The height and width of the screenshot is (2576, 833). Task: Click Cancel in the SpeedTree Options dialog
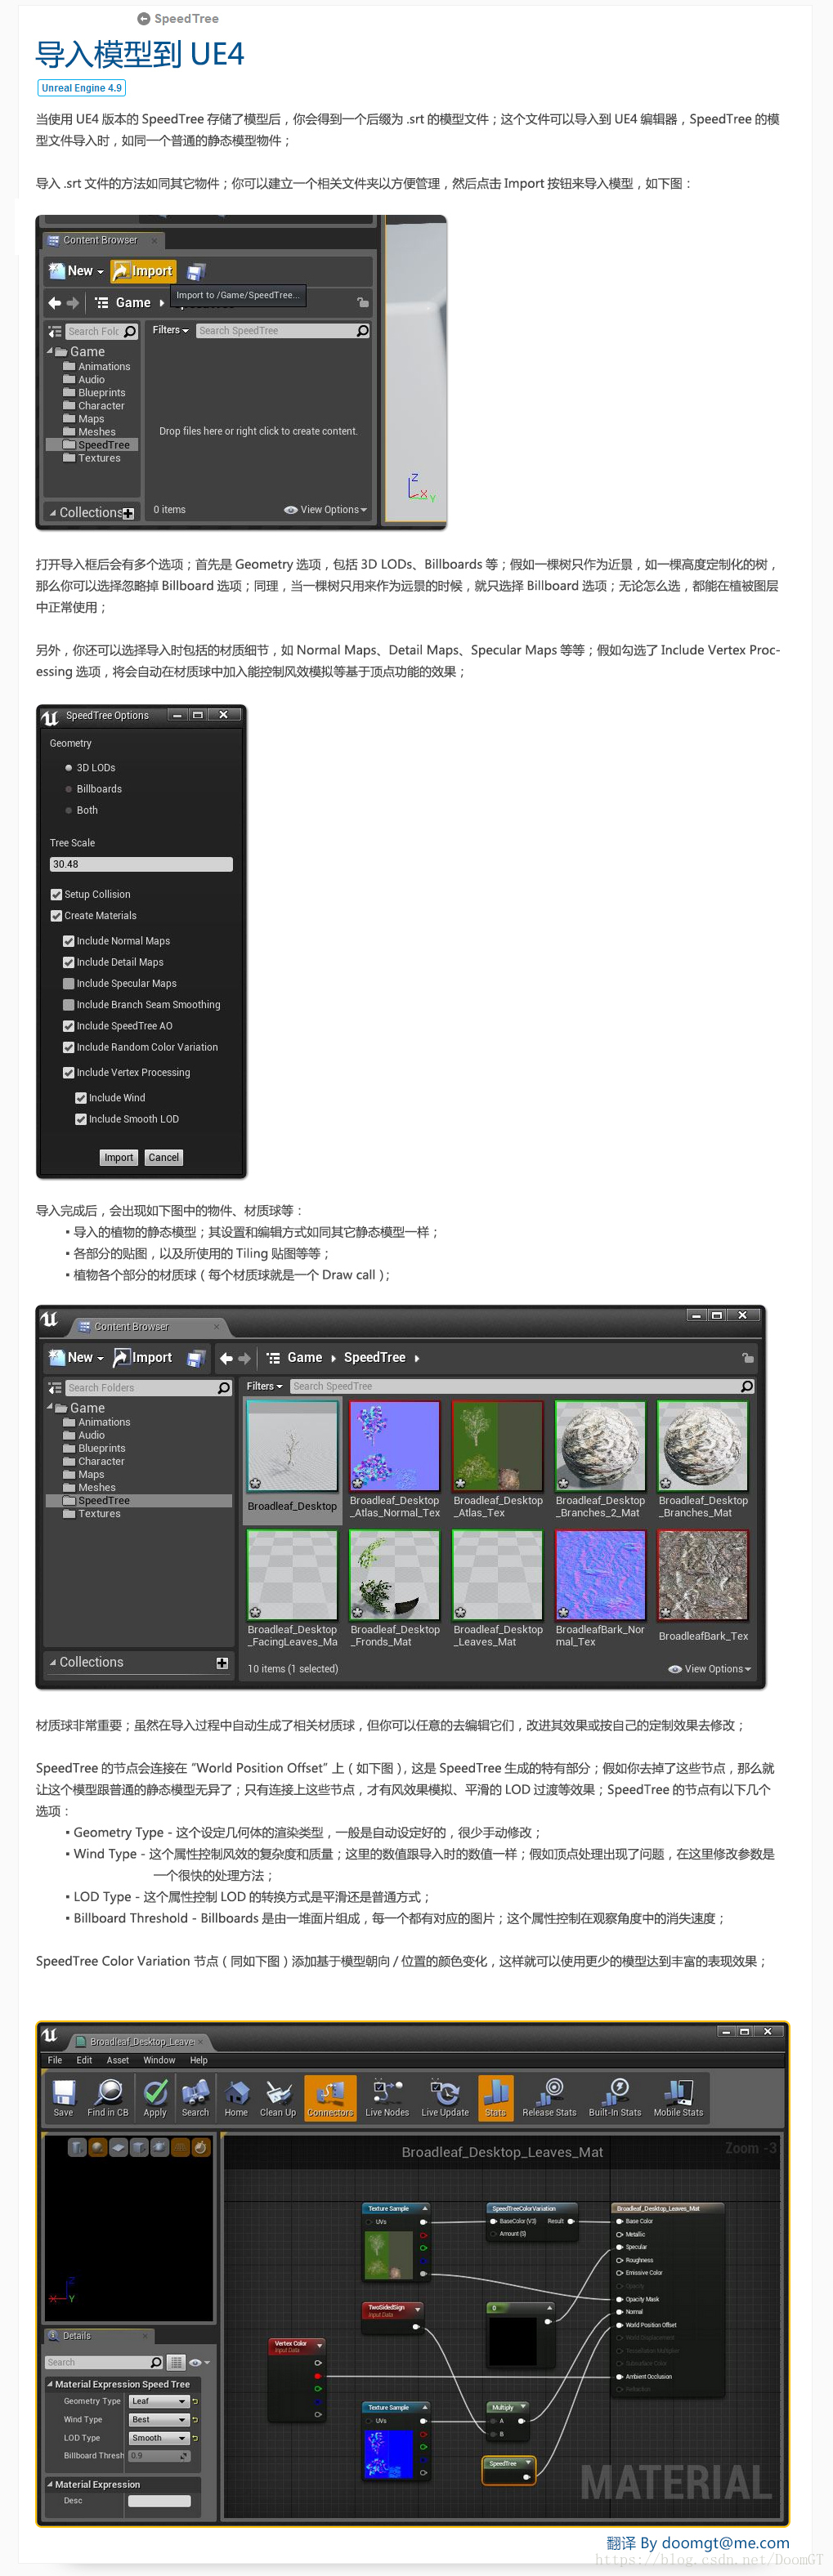164,1158
